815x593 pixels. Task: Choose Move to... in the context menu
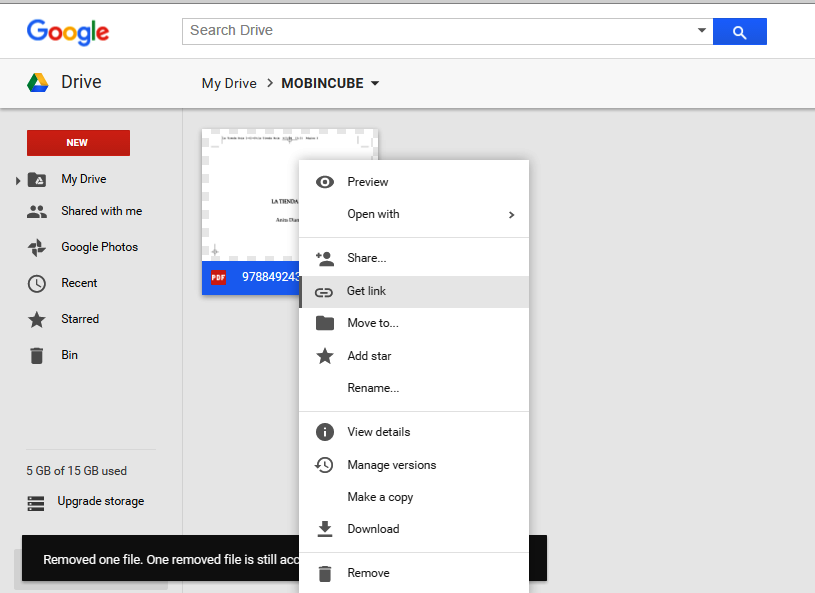point(414,323)
